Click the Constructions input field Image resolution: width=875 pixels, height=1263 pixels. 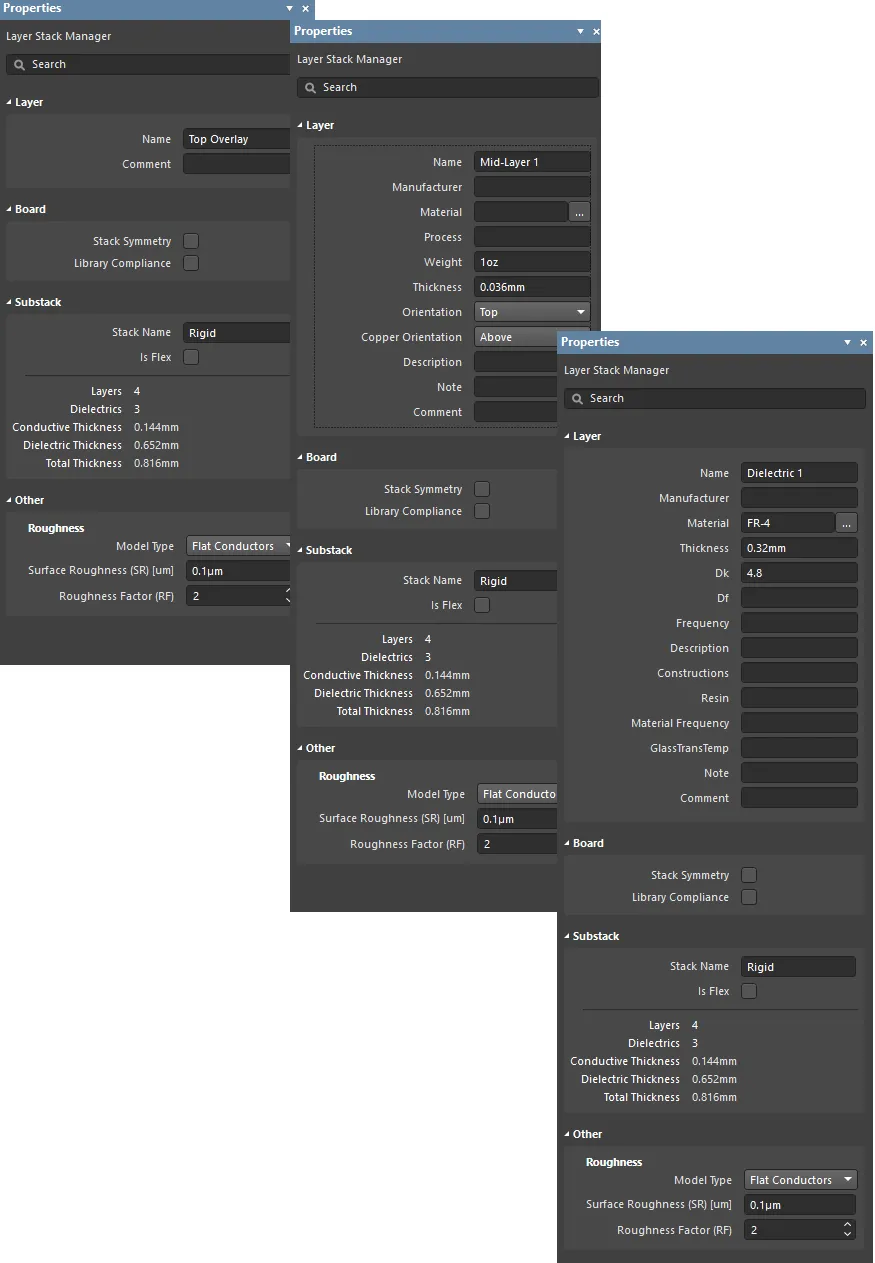(x=800, y=673)
